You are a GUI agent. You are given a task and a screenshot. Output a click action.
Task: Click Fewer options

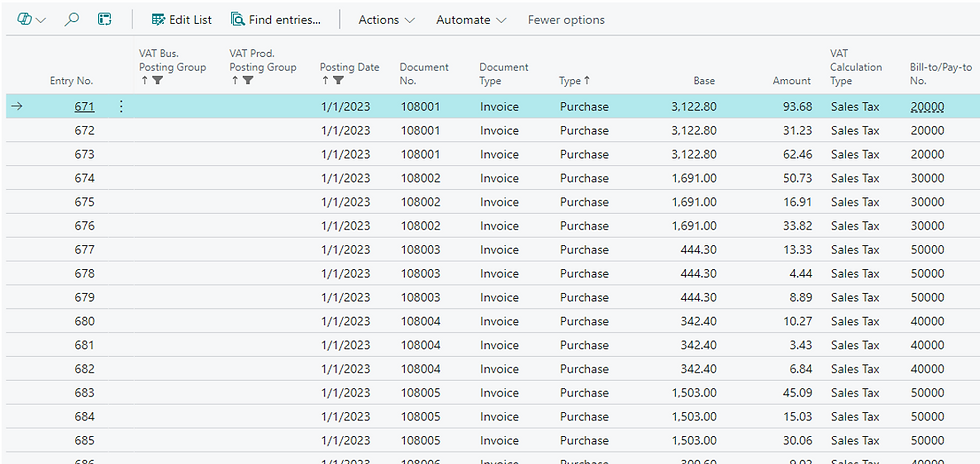566,20
